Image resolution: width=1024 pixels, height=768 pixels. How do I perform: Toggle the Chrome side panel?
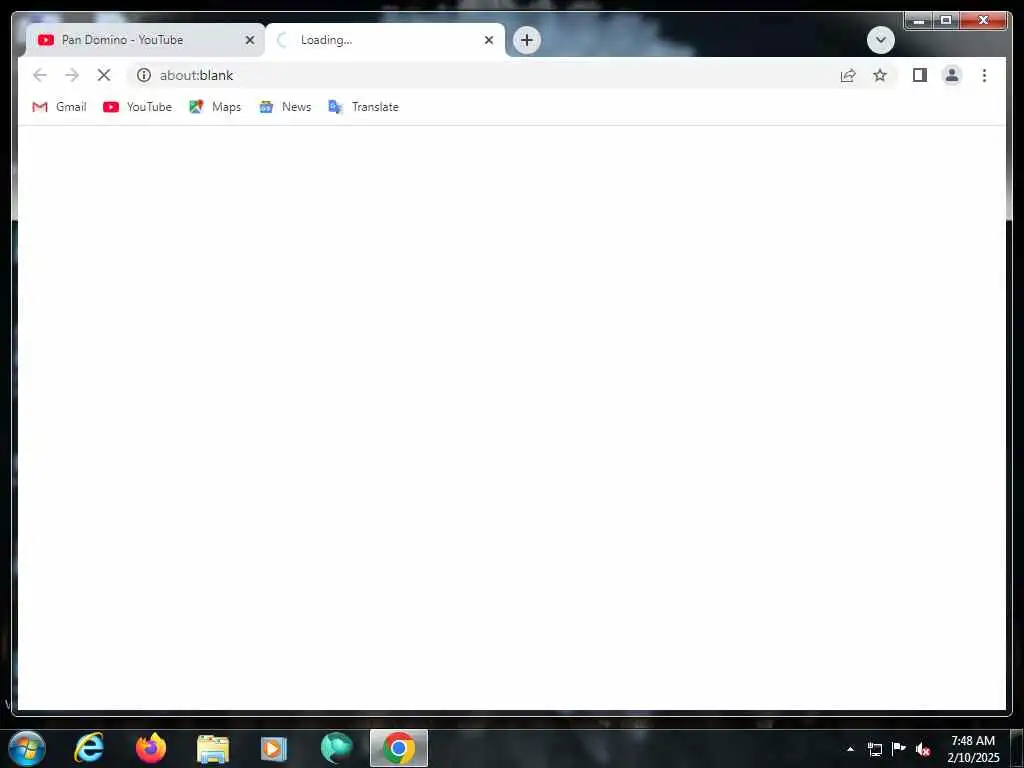[x=920, y=75]
